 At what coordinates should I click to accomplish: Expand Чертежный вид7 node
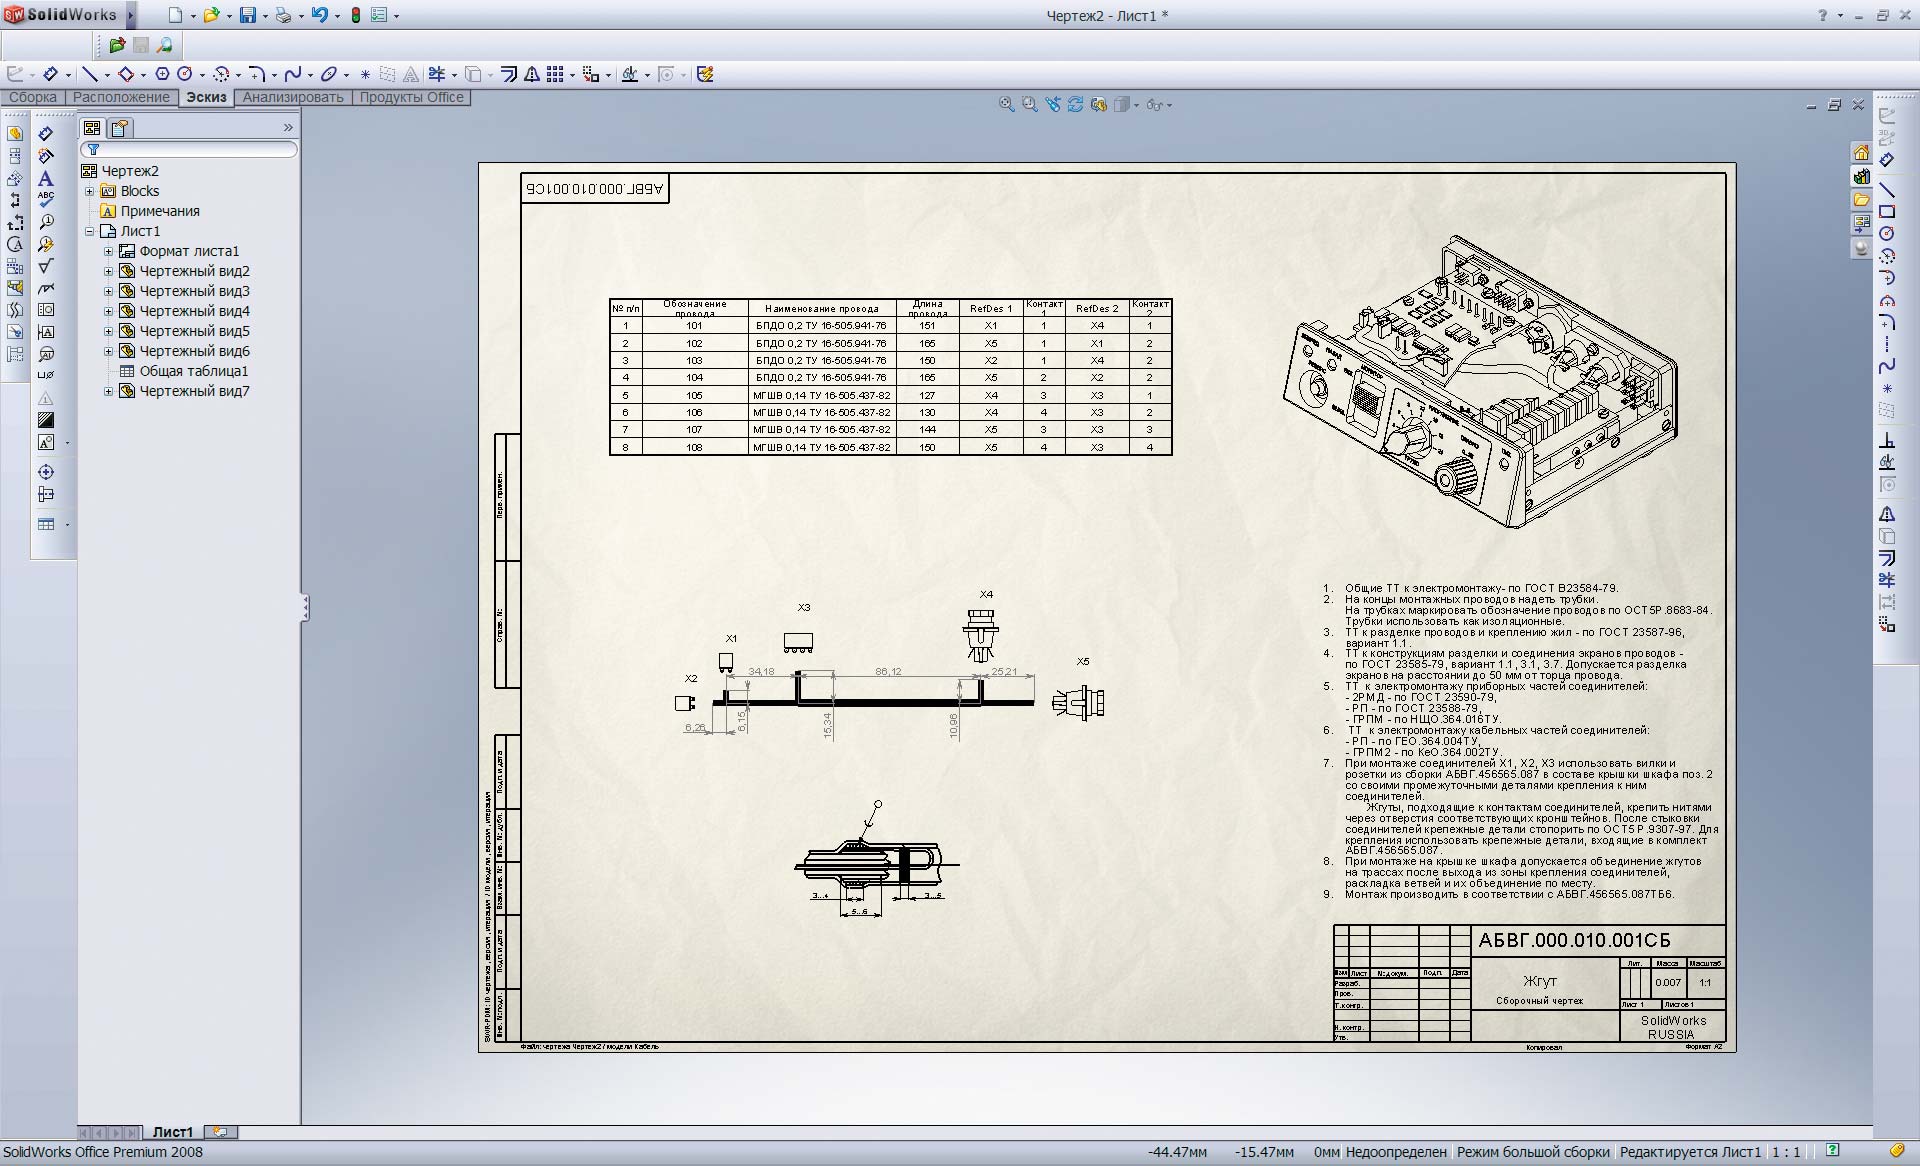[108, 391]
